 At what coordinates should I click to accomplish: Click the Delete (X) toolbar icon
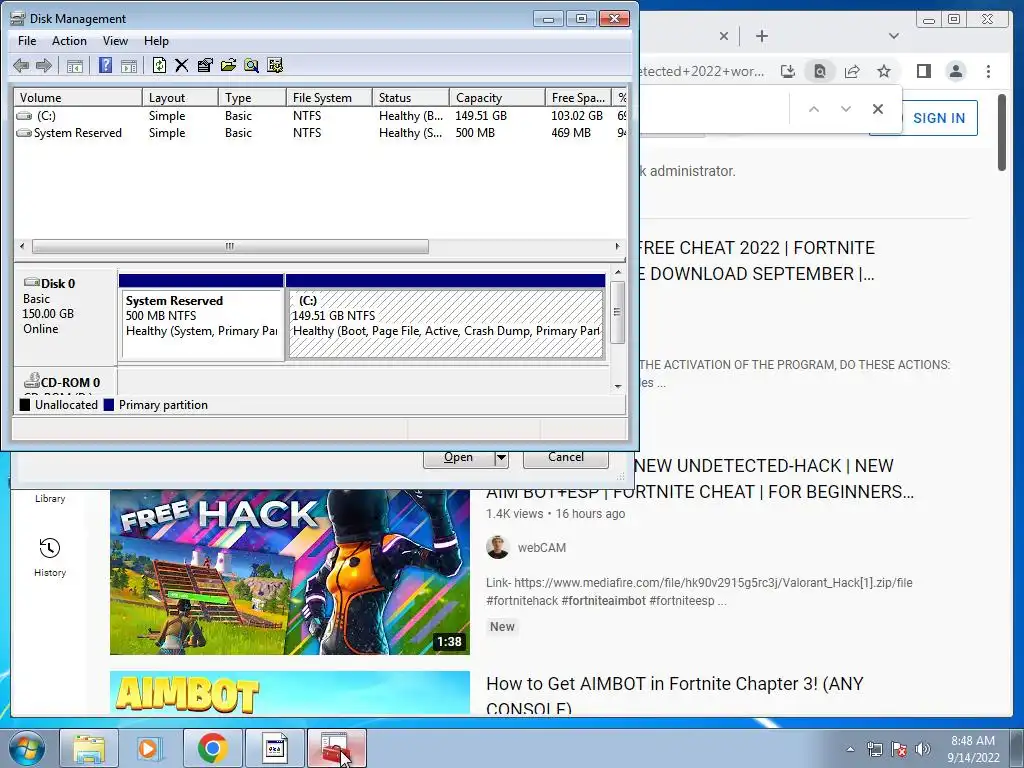tap(182, 65)
